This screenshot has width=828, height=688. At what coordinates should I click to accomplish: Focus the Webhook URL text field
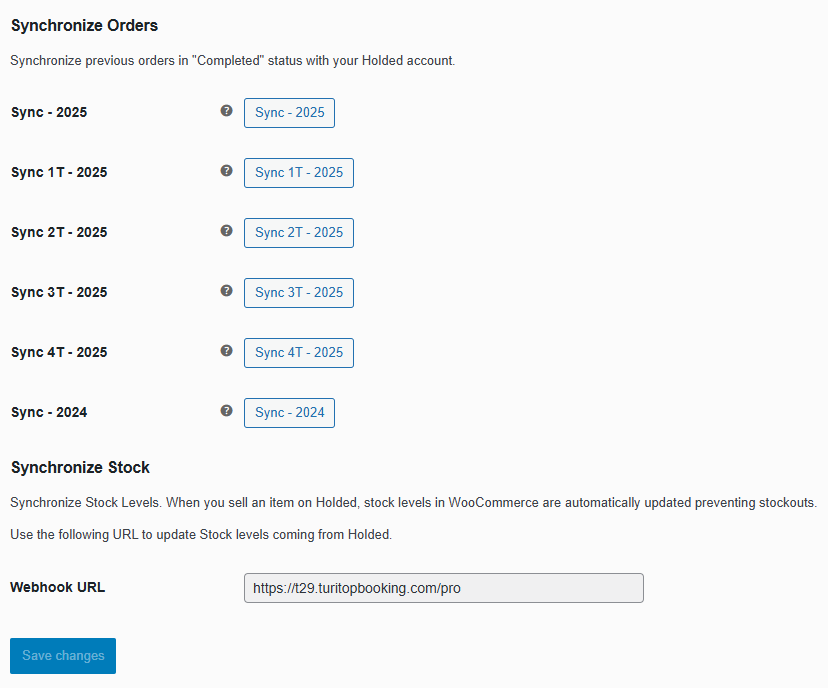point(443,588)
